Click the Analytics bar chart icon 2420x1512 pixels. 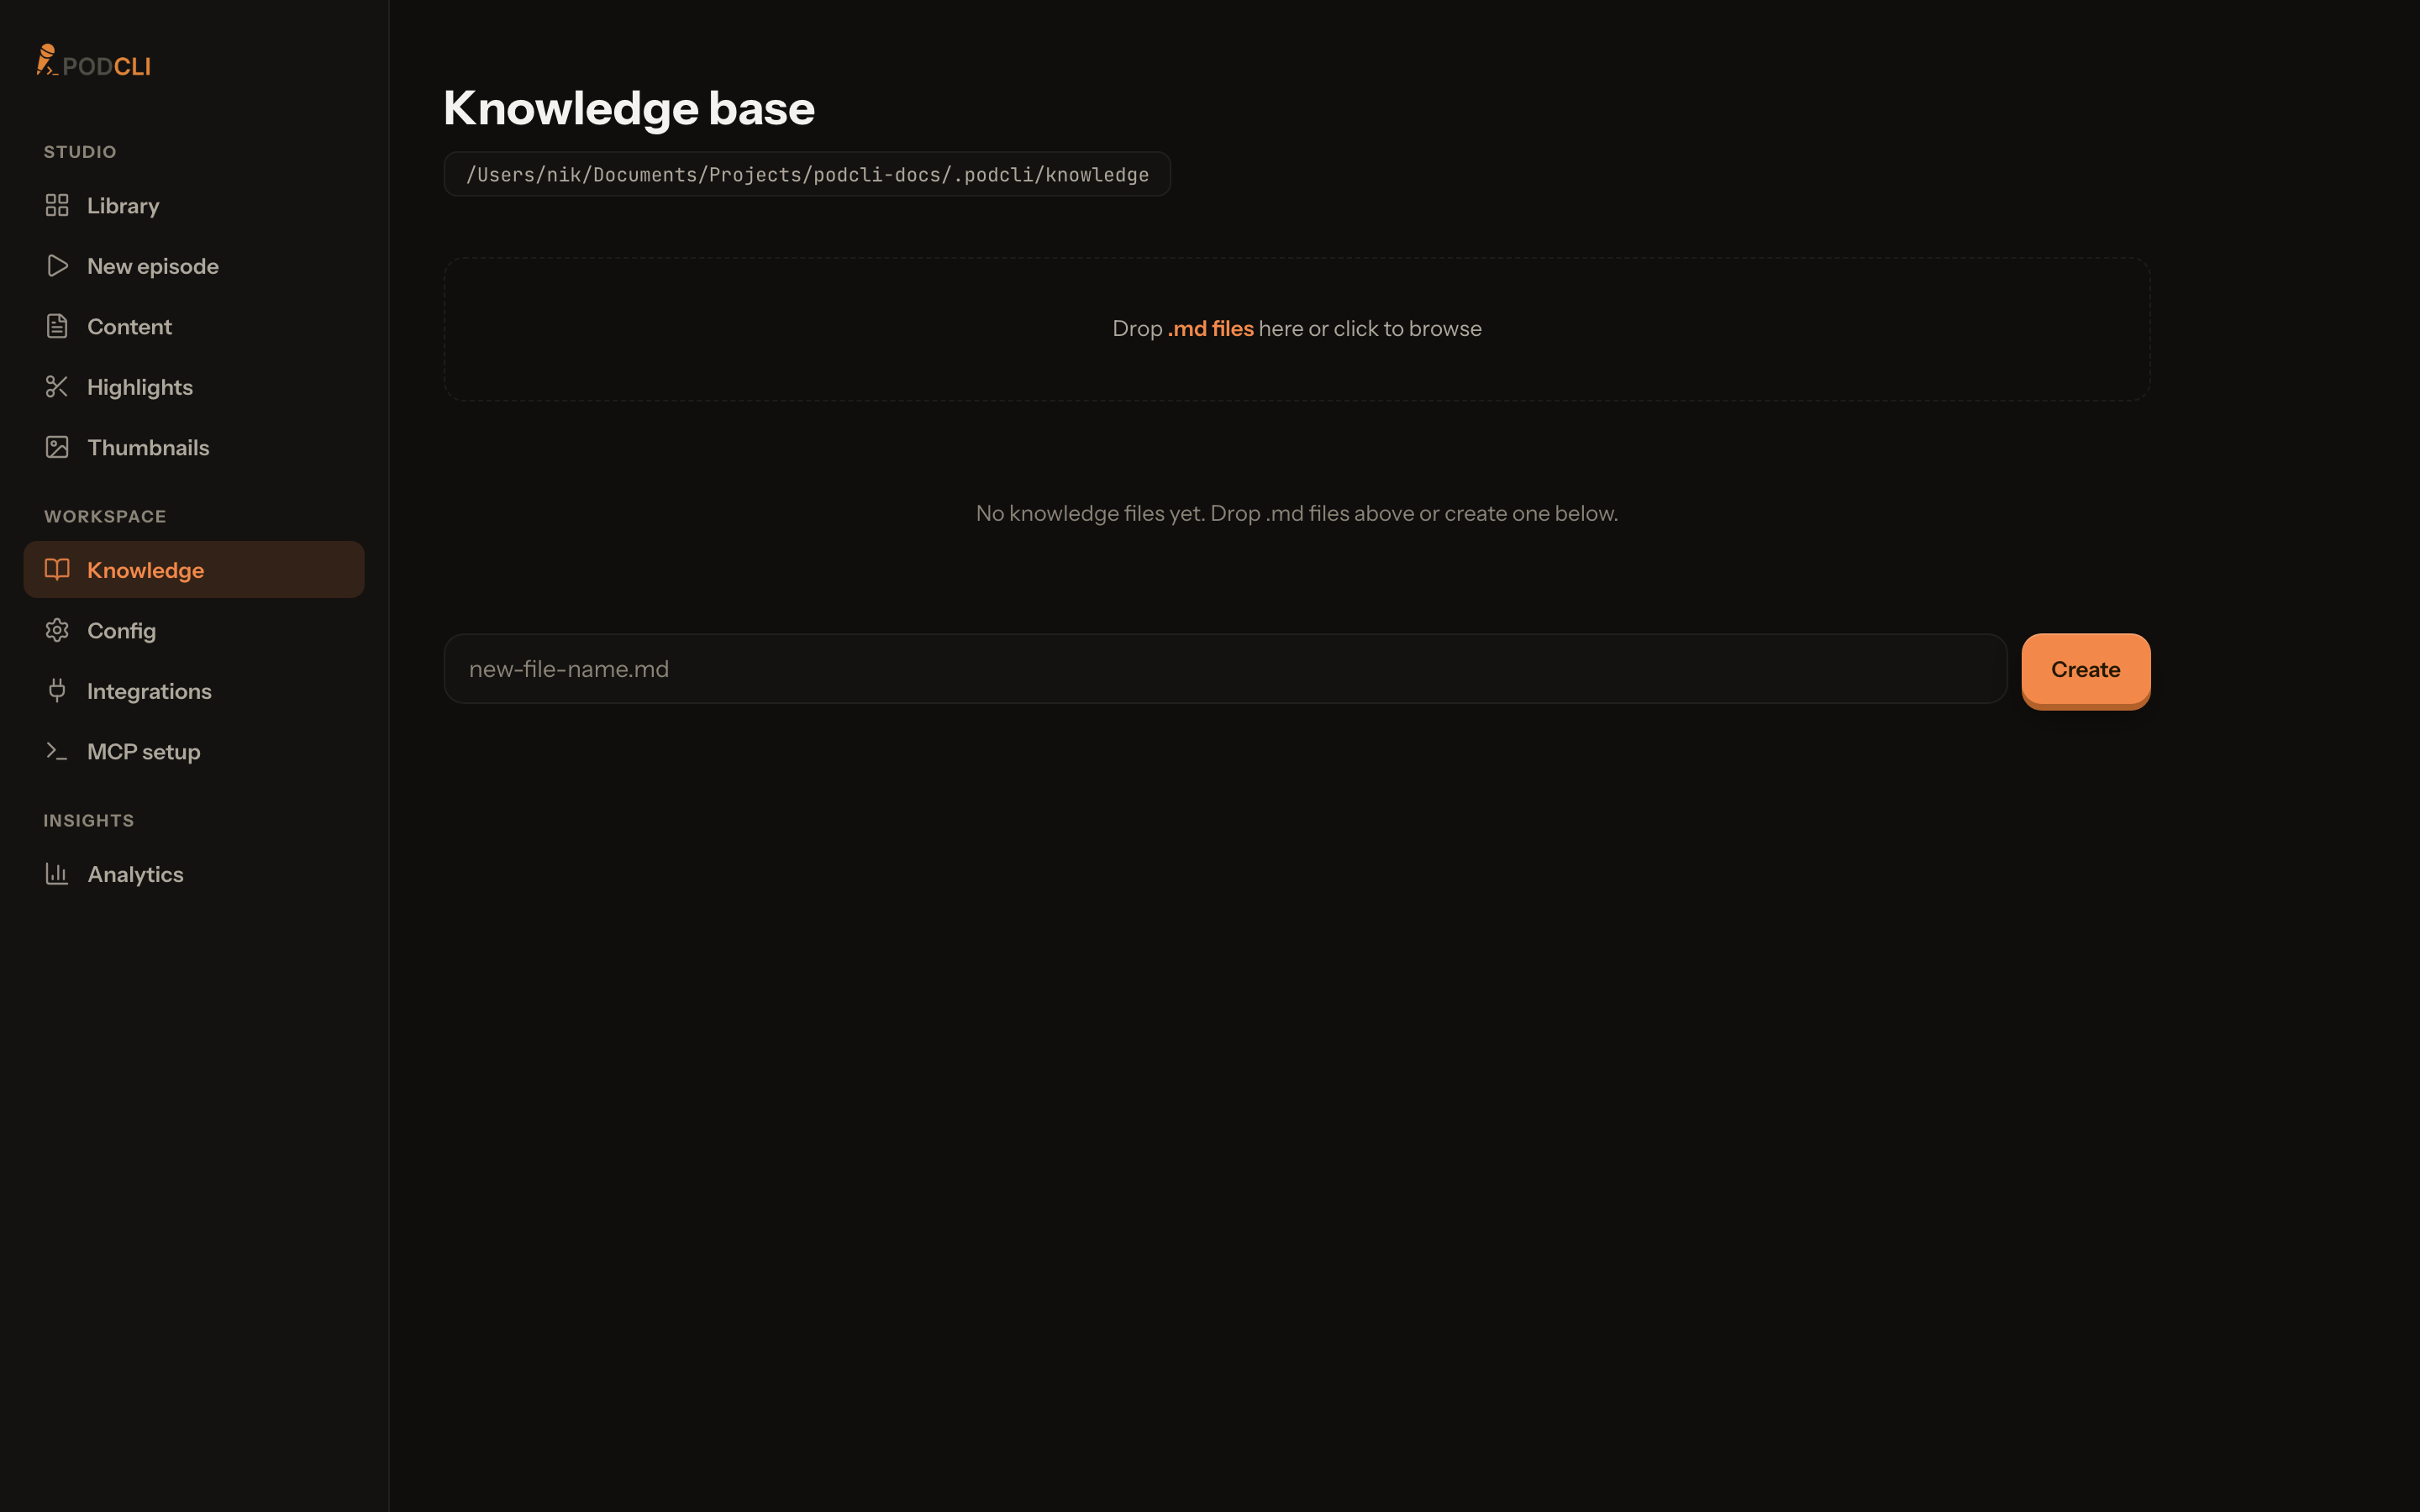[57, 874]
